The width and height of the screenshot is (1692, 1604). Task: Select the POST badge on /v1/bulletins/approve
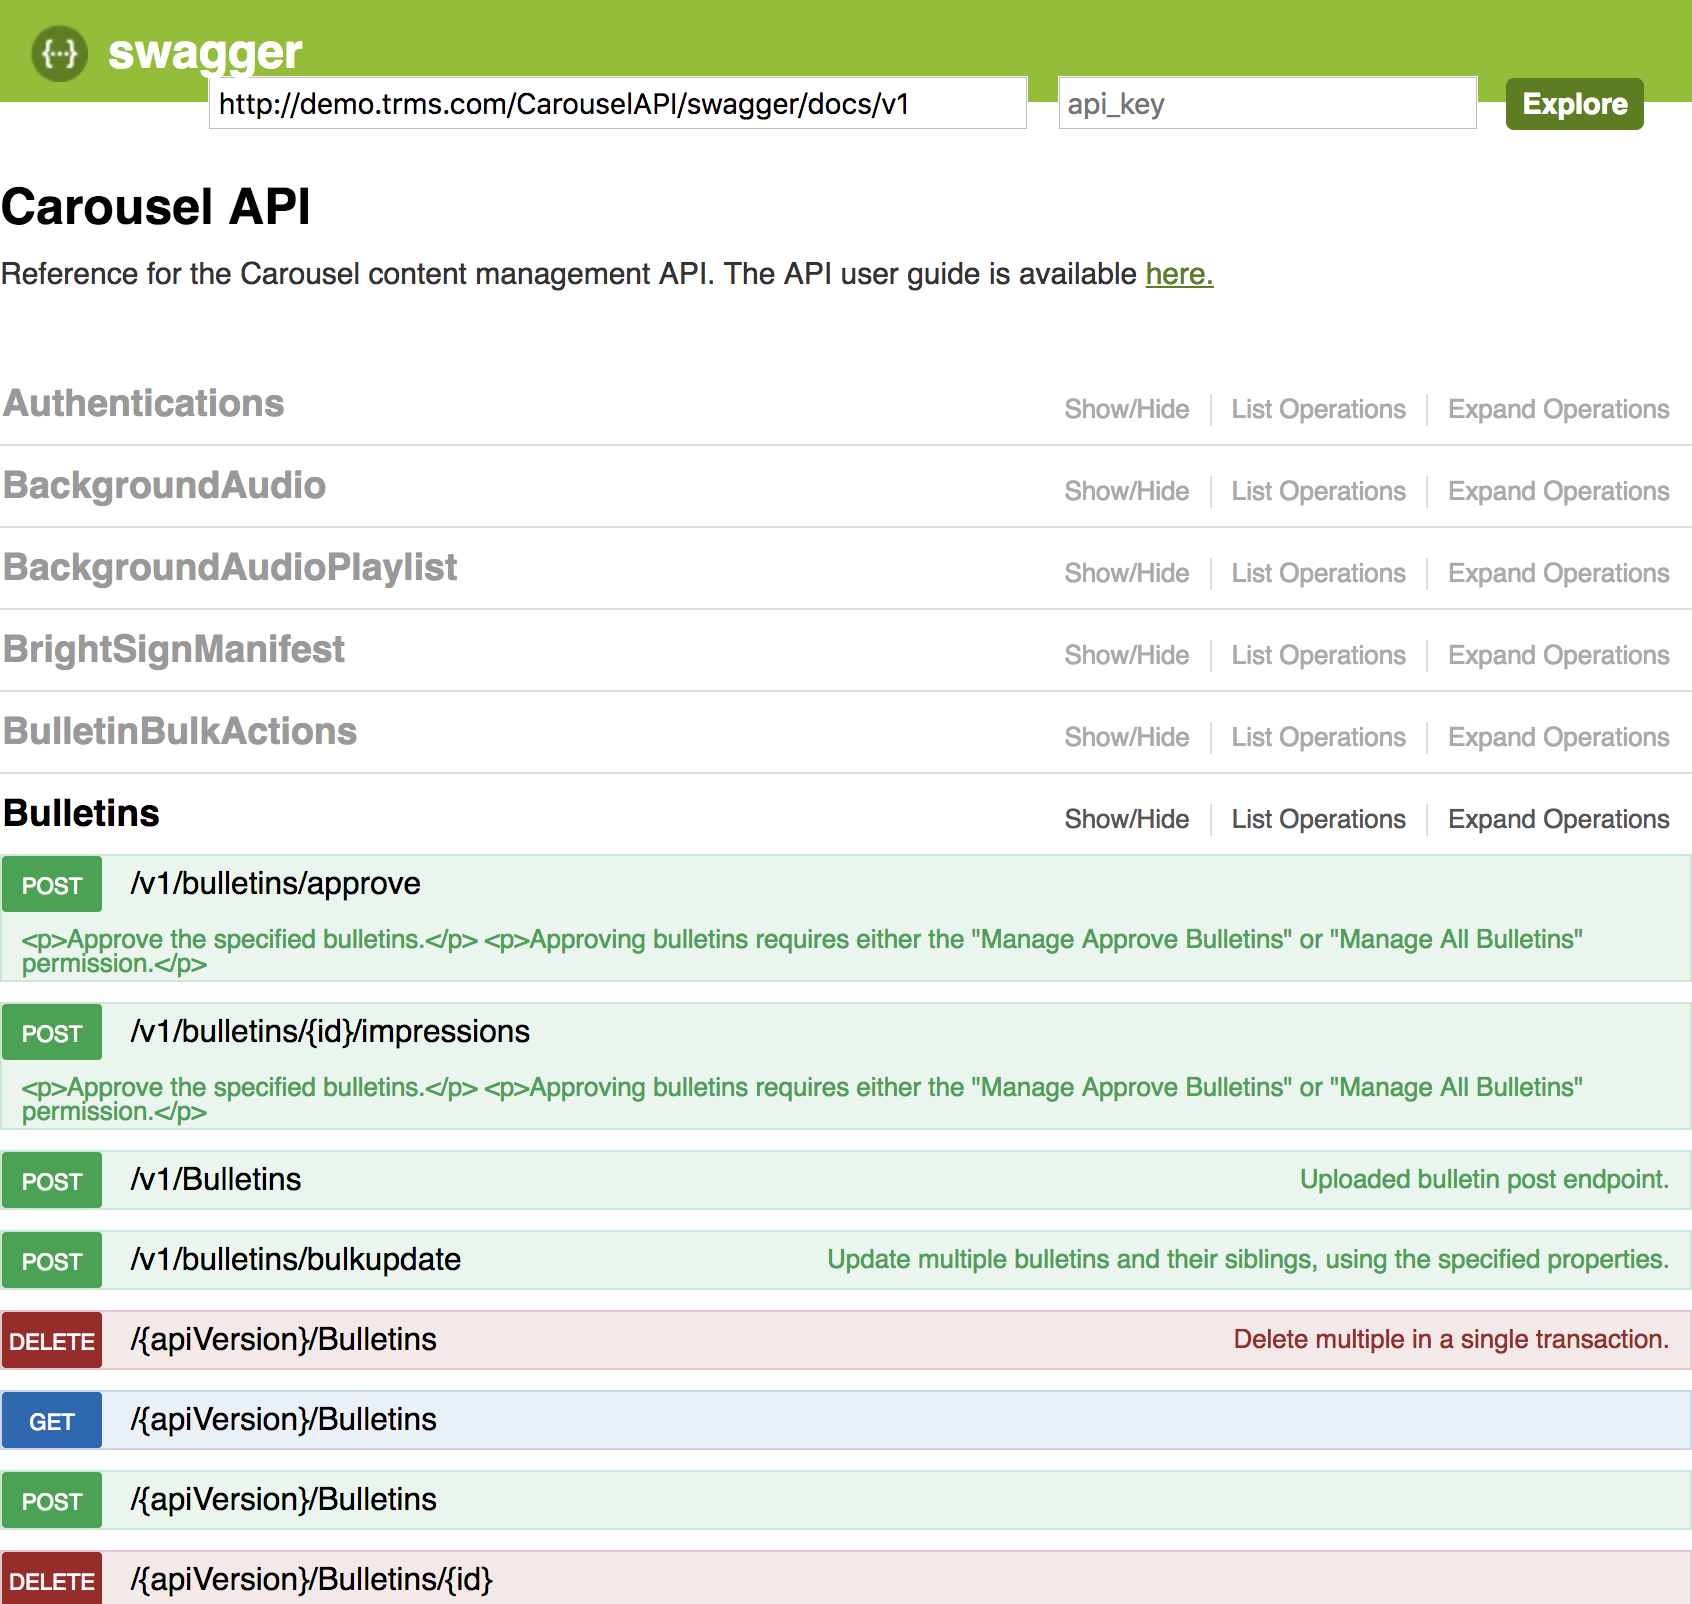(x=51, y=884)
